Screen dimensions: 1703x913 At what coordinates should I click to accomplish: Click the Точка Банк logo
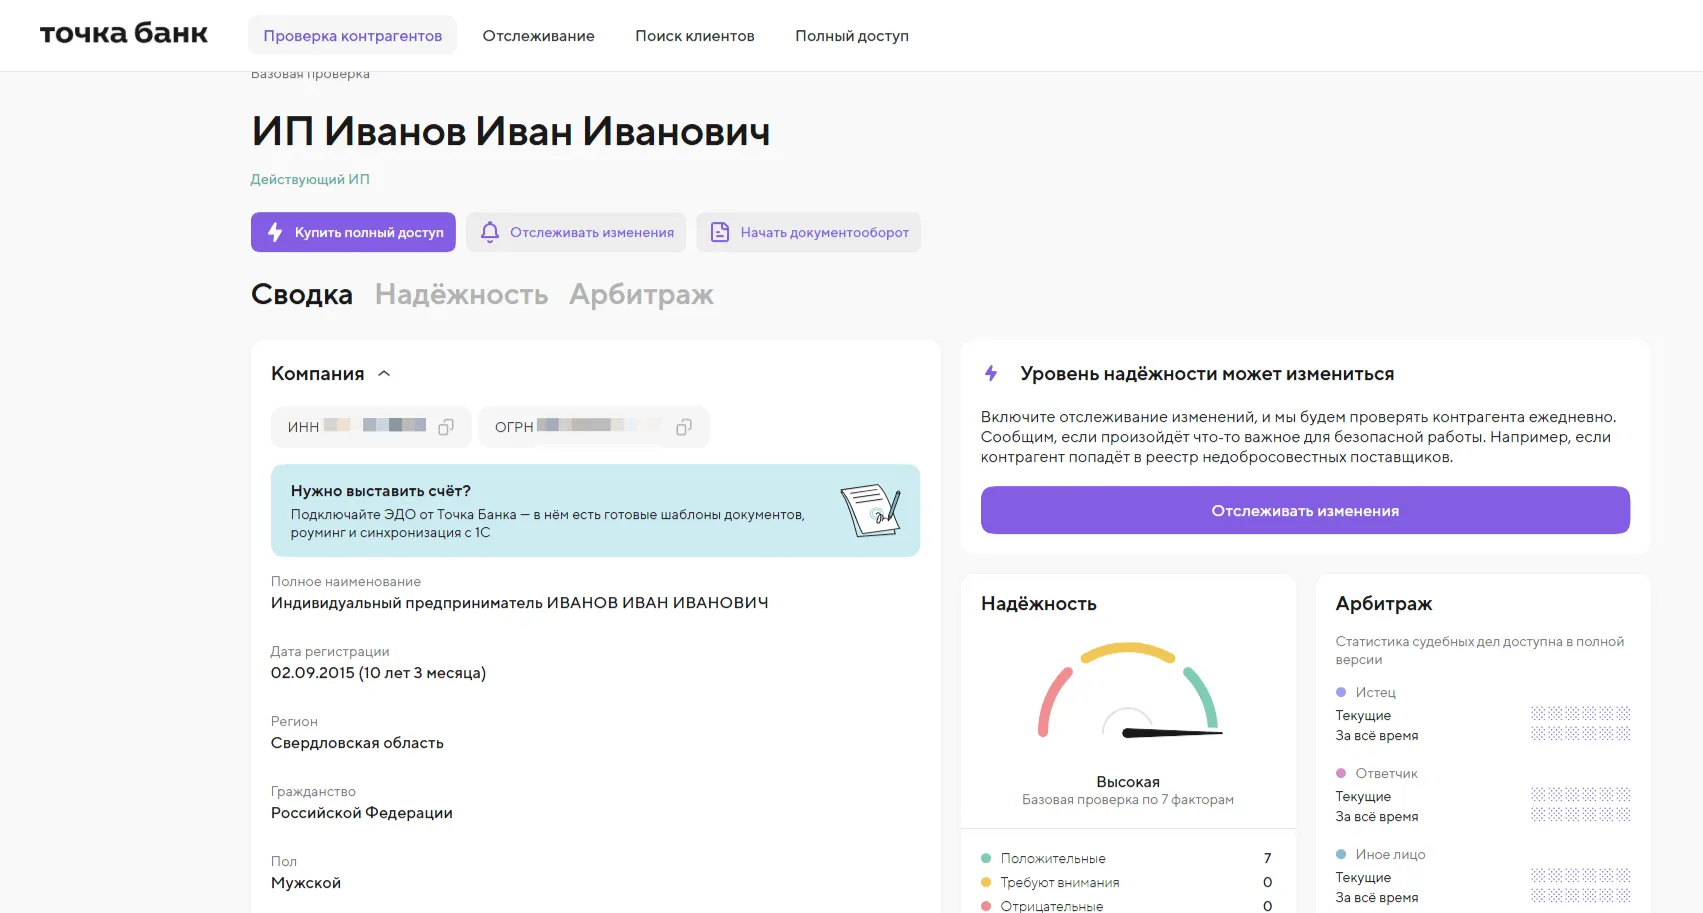124,35
